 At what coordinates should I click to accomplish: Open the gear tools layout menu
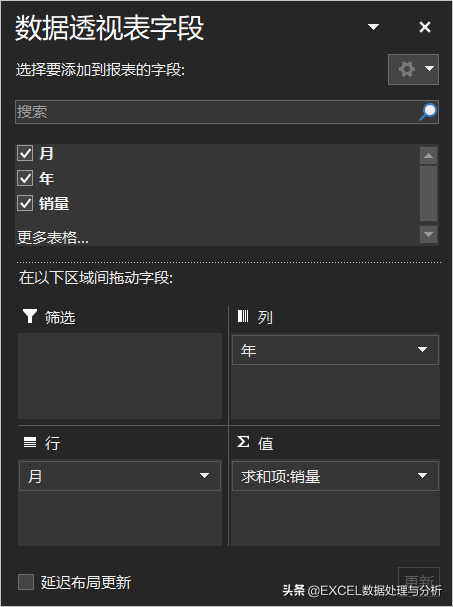(x=413, y=69)
